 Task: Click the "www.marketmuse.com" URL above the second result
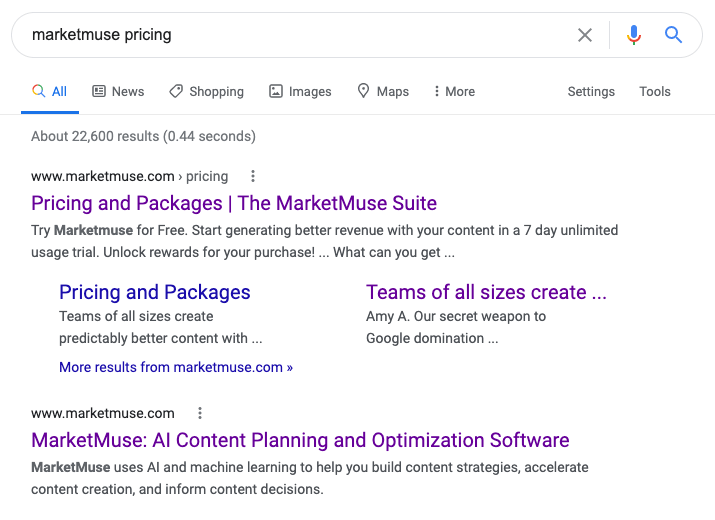point(103,413)
